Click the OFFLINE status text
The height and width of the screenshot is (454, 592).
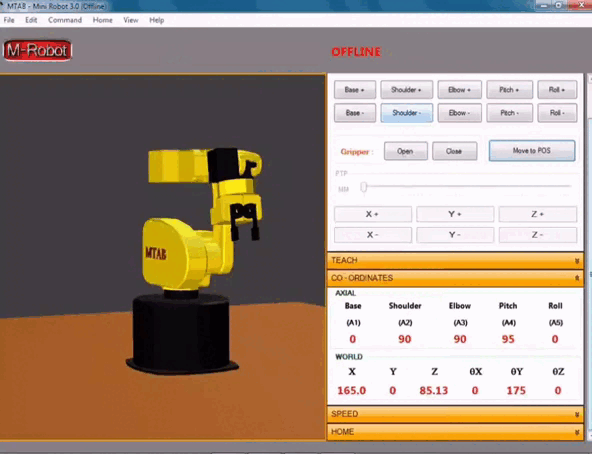point(356,52)
